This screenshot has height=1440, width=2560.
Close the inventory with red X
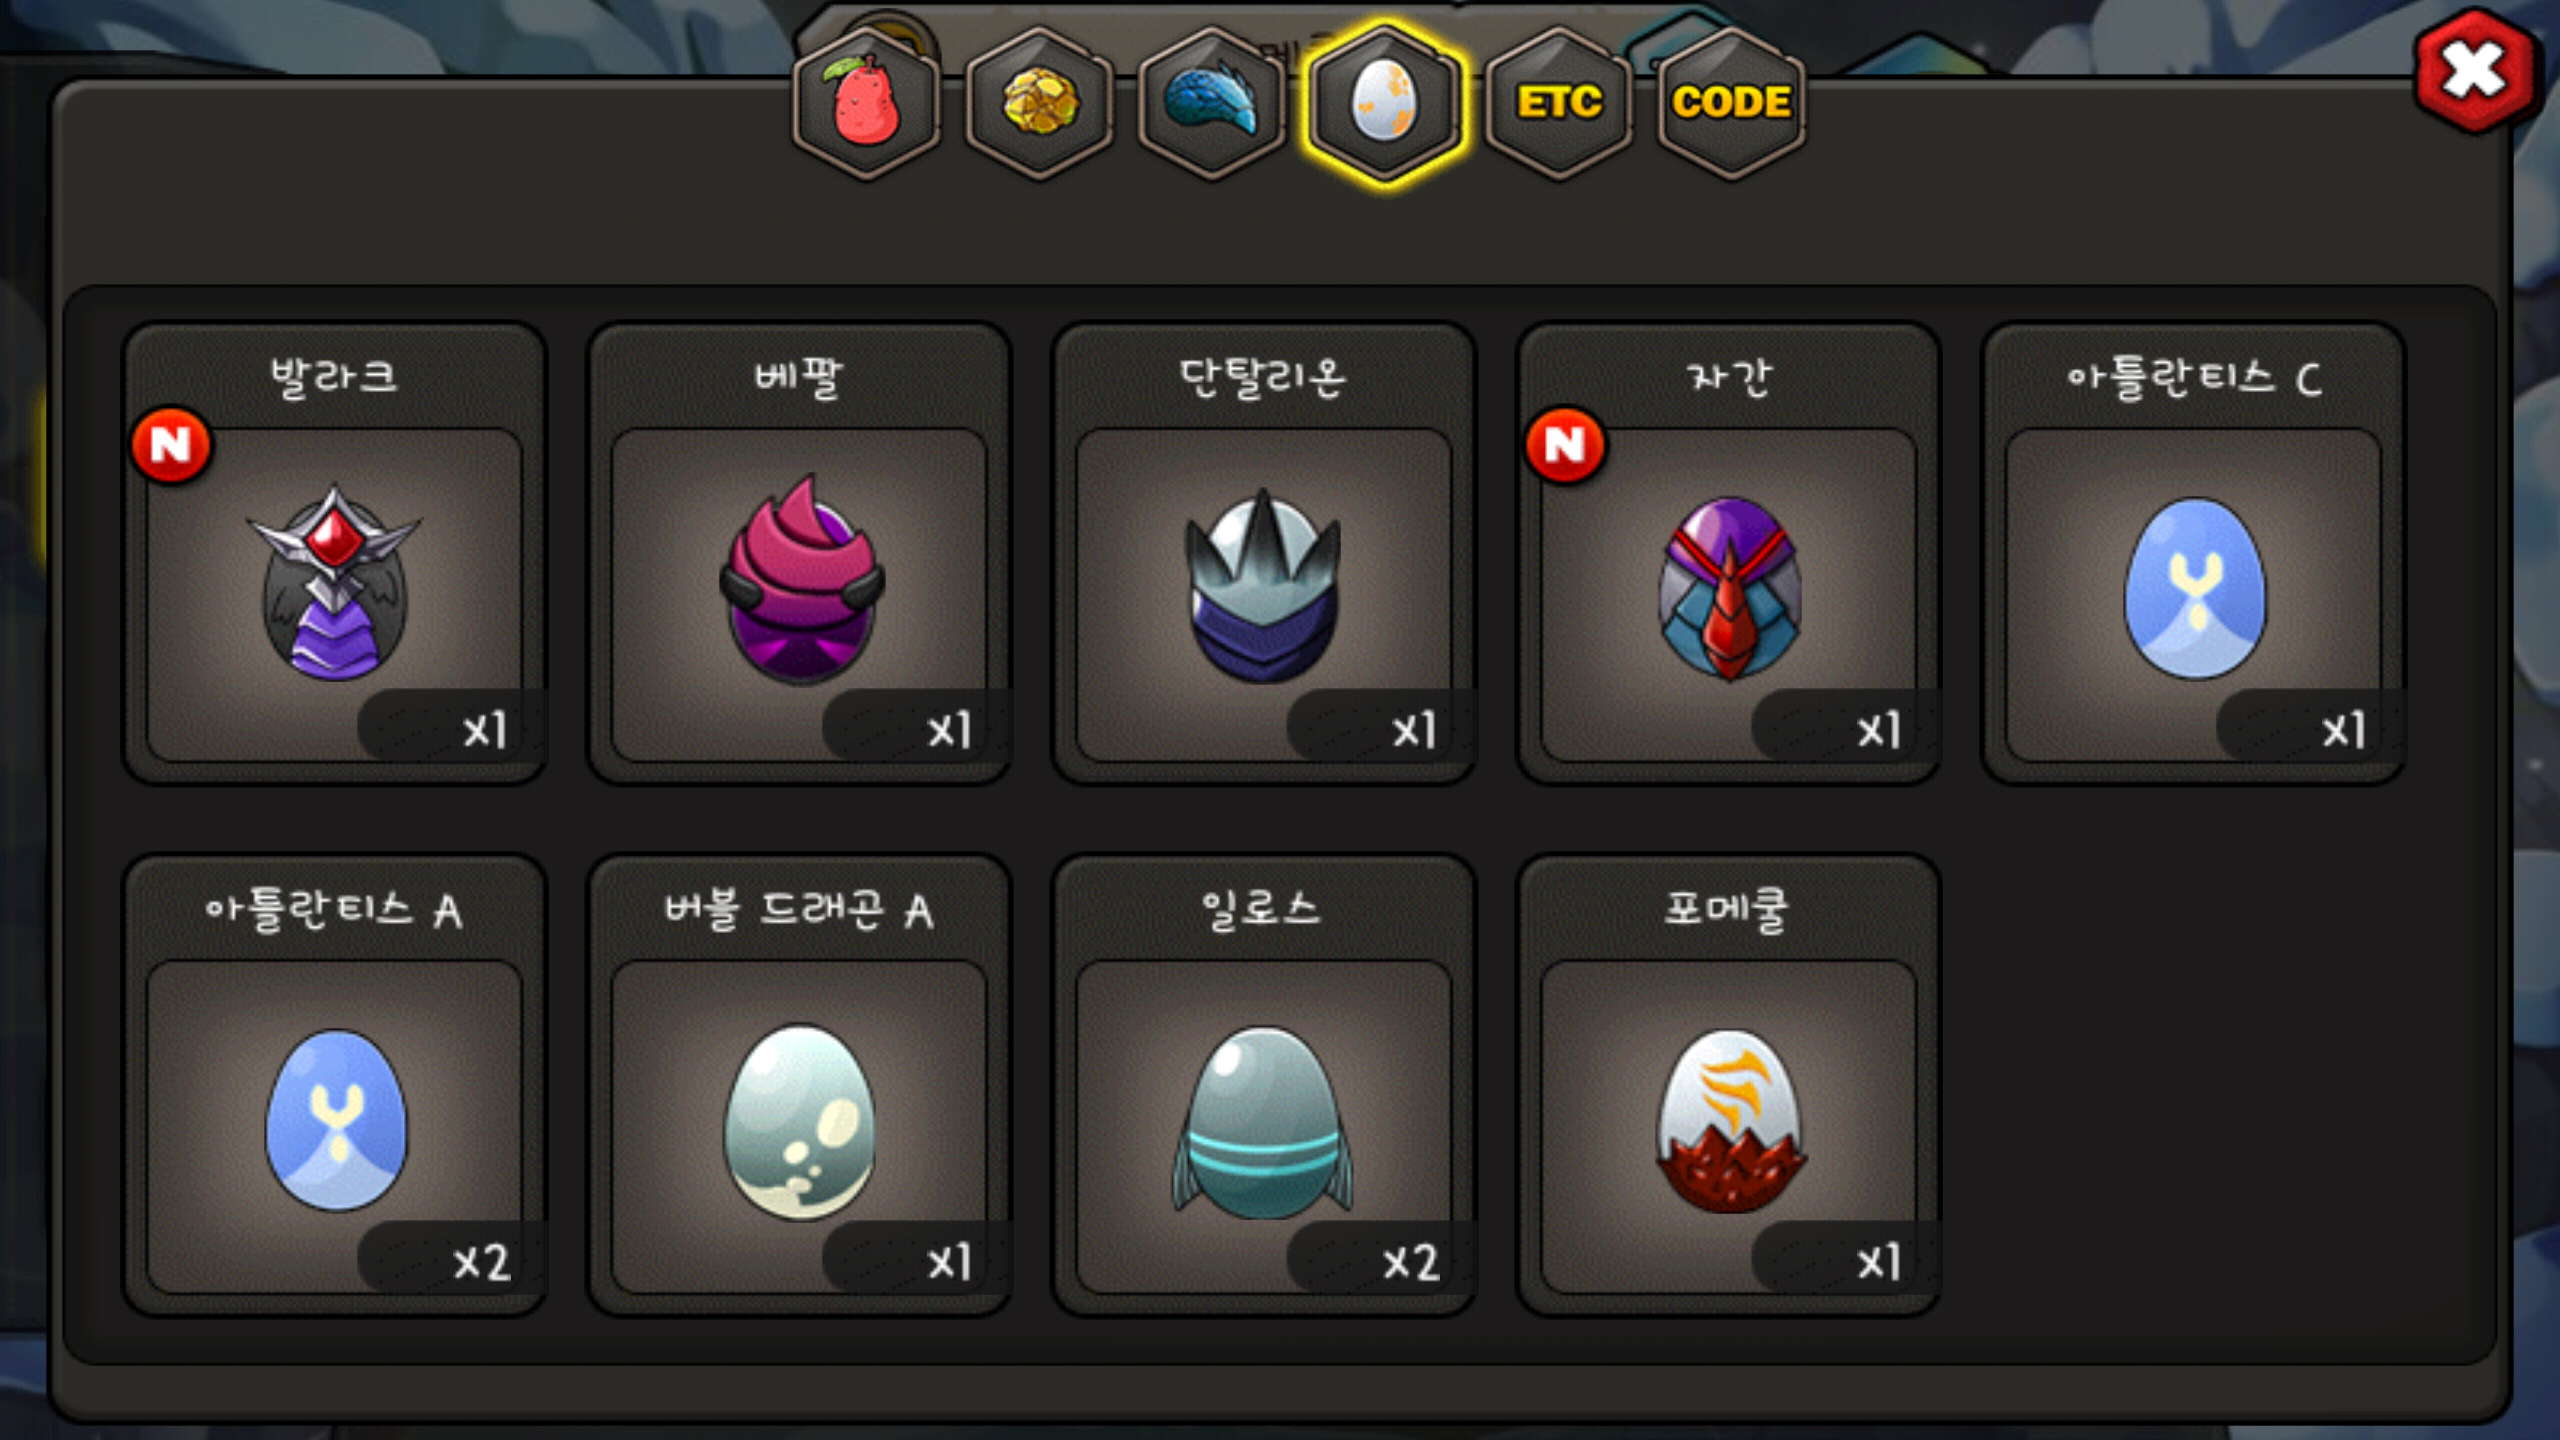point(2475,72)
